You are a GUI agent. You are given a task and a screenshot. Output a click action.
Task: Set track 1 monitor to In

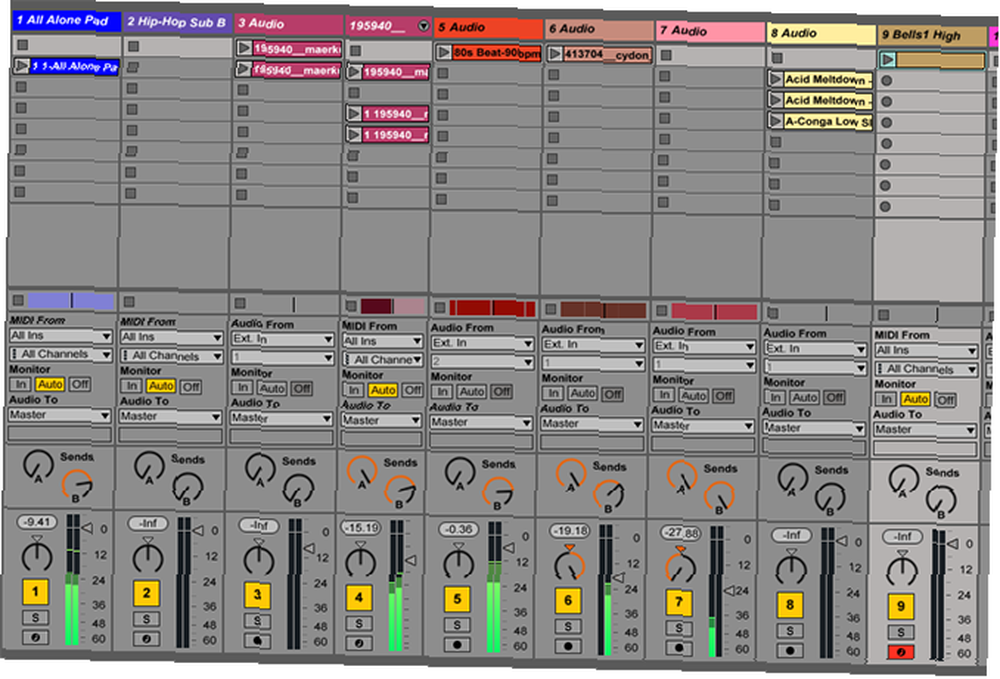[x=21, y=384]
